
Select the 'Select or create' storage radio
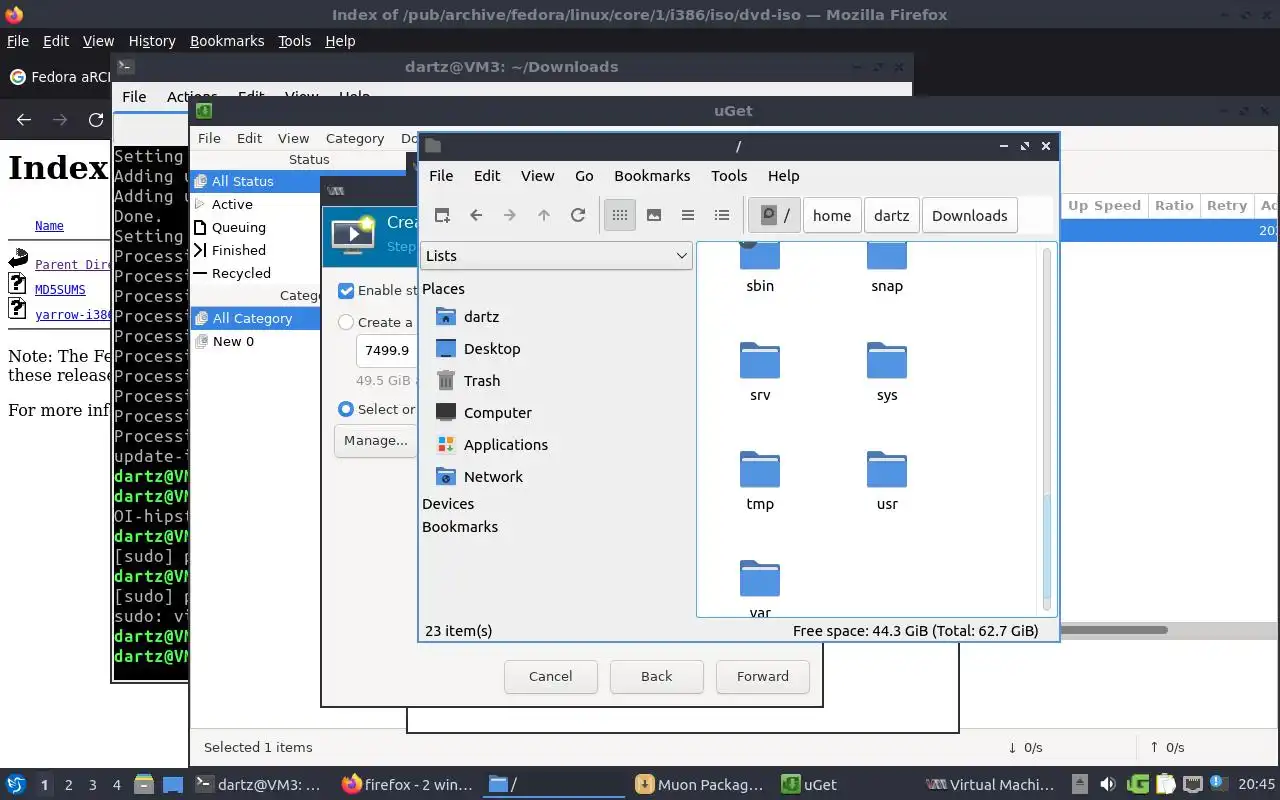[346, 409]
